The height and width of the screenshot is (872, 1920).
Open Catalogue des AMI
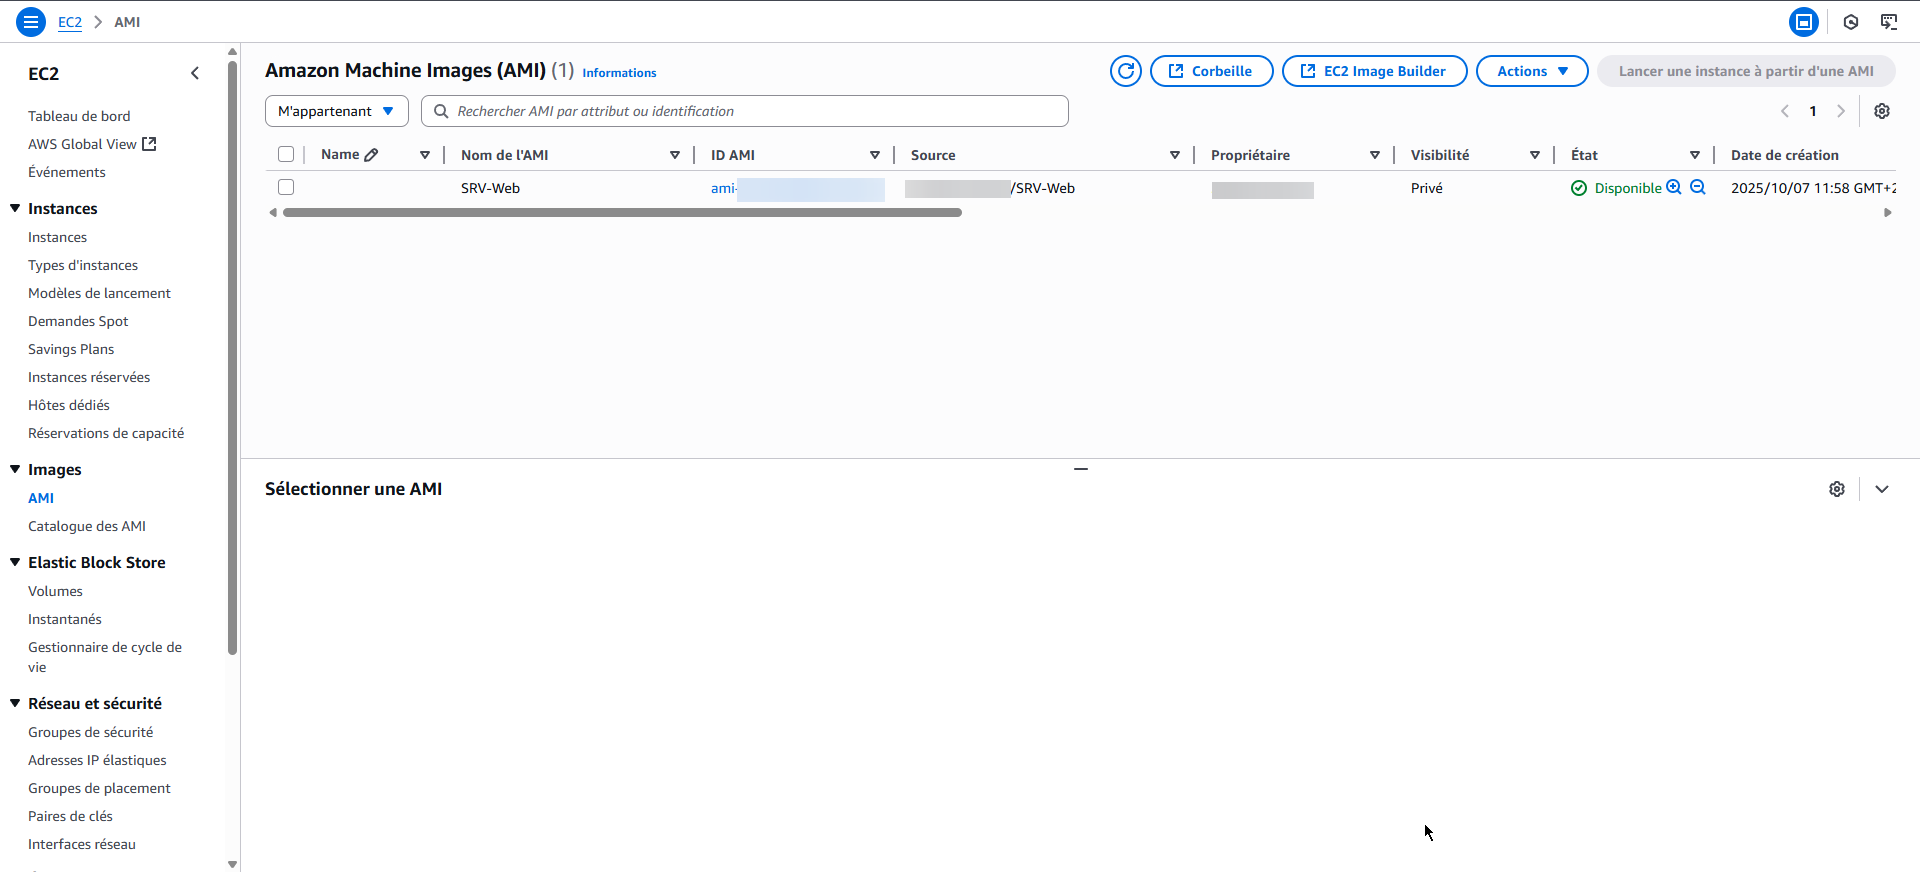[x=87, y=526]
